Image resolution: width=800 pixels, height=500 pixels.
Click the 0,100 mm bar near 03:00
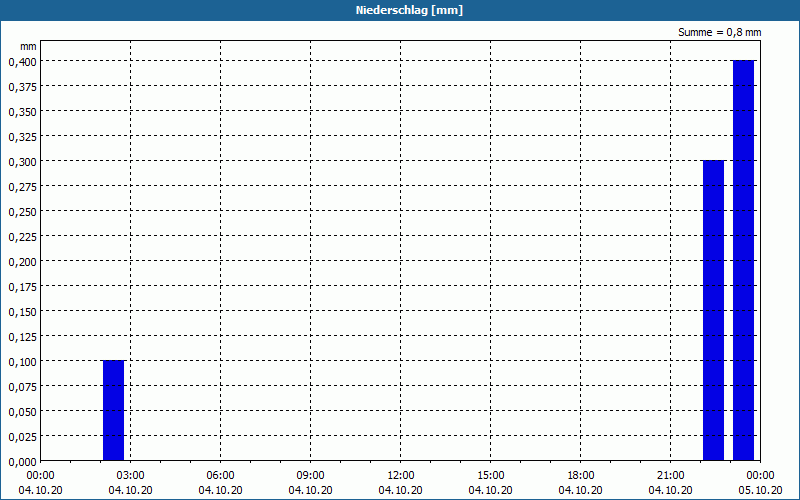[113, 411]
